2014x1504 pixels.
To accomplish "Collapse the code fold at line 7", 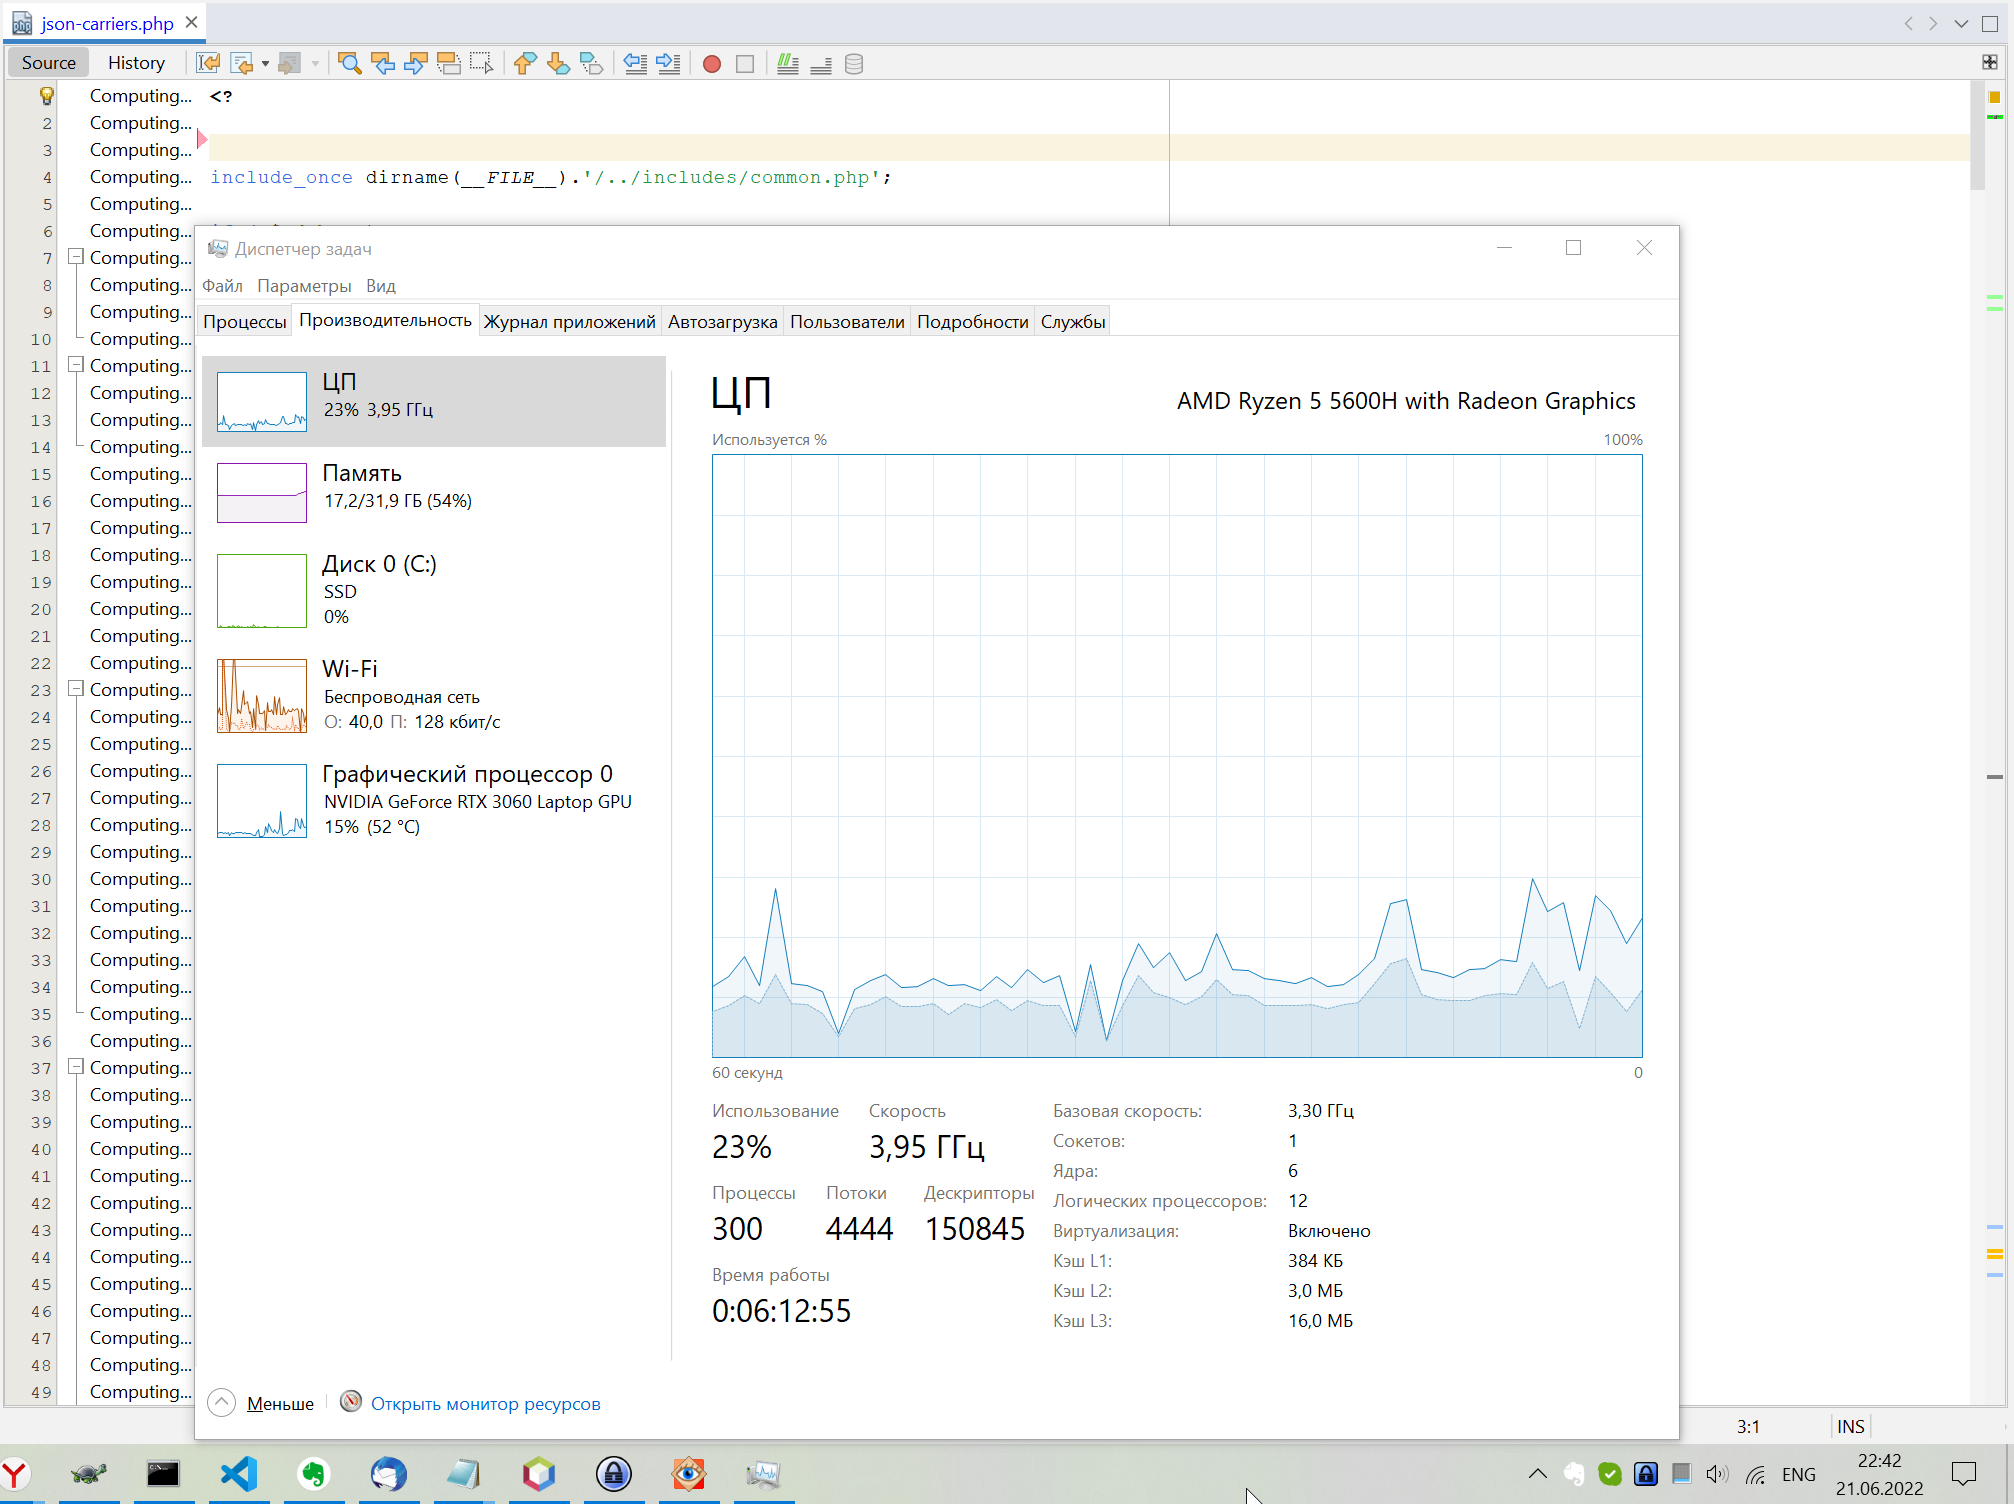I will pos(75,257).
